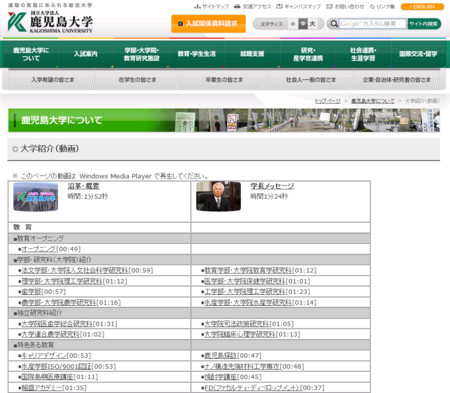The width and height of the screenshot is (450, 393).
Task: Switch the site to ENGLISH
Action: coord(422,7)
